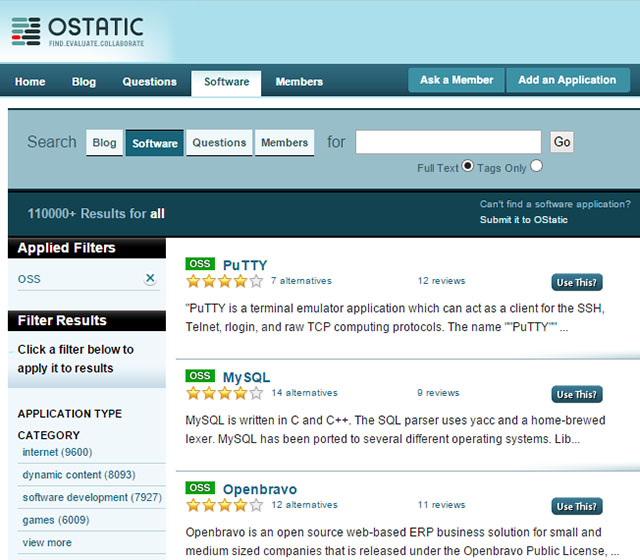The height and width of the screenshot is (560, 640).
Task: Open MySQL's 9 reviews
Action: pos(438,393)
